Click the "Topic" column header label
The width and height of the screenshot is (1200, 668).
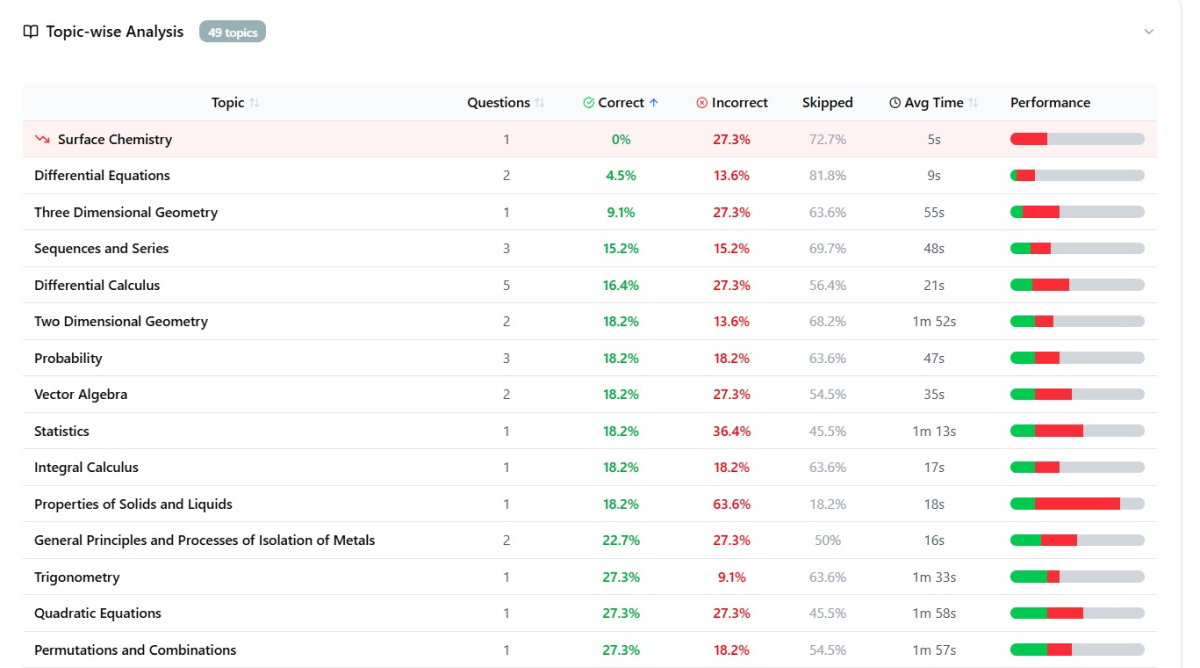[228, 103]
